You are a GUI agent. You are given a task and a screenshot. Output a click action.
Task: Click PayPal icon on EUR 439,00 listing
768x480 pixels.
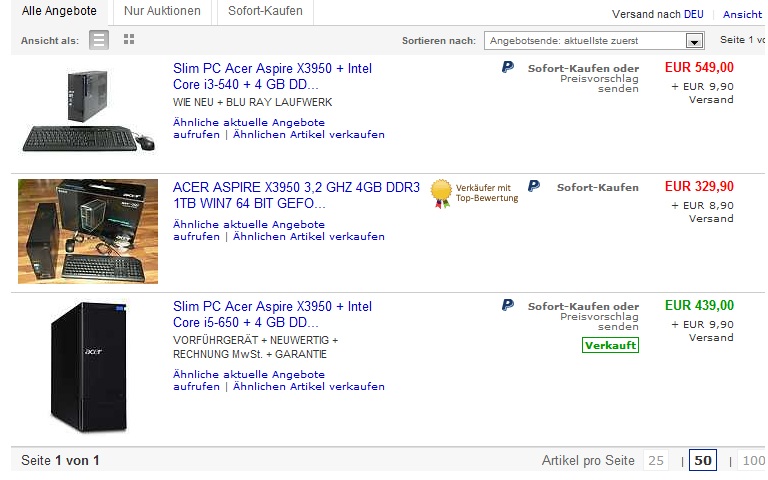click(508, 305)
